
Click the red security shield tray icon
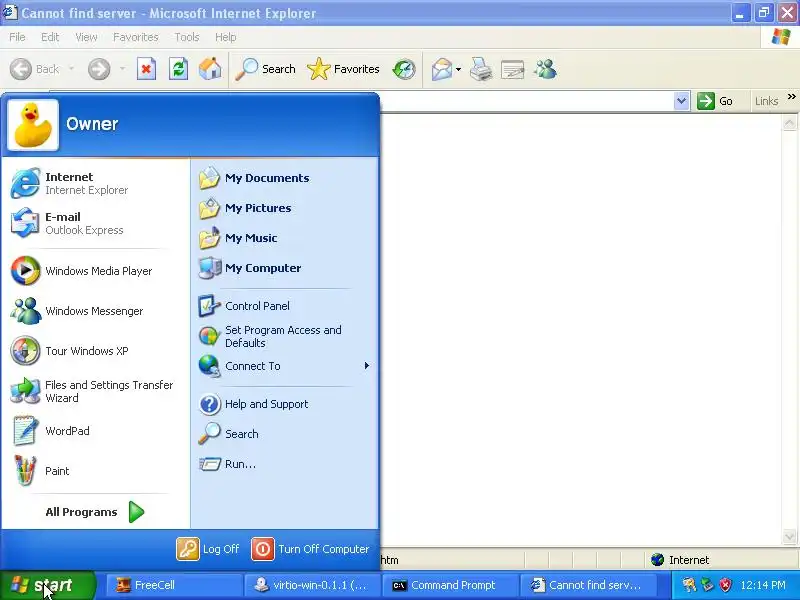726,585
